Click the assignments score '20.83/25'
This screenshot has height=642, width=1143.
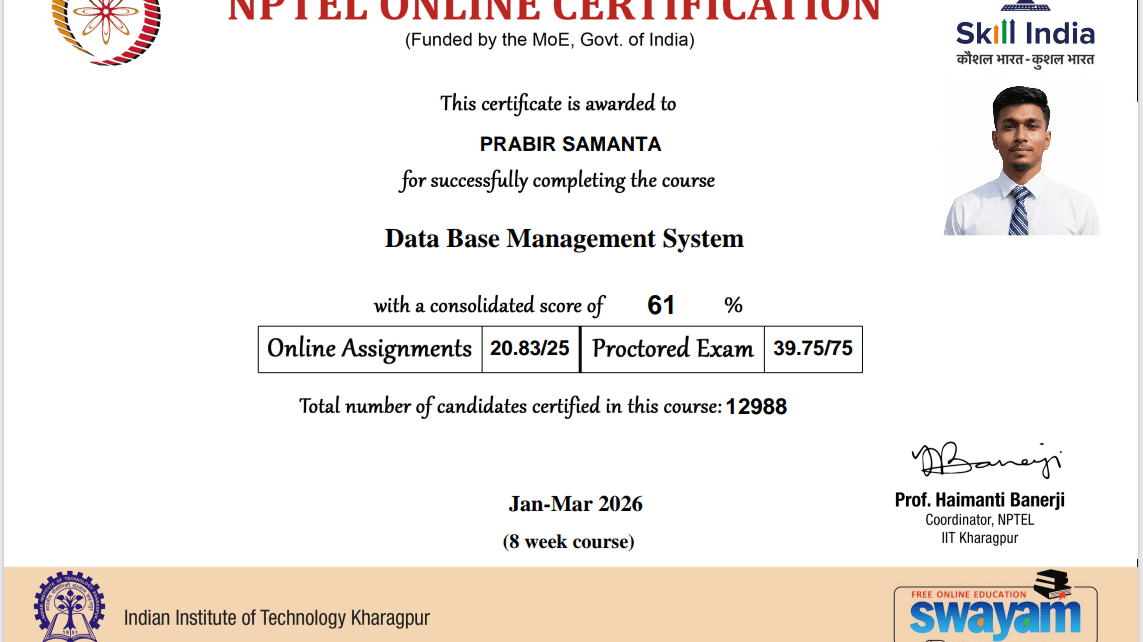point(530,349)
